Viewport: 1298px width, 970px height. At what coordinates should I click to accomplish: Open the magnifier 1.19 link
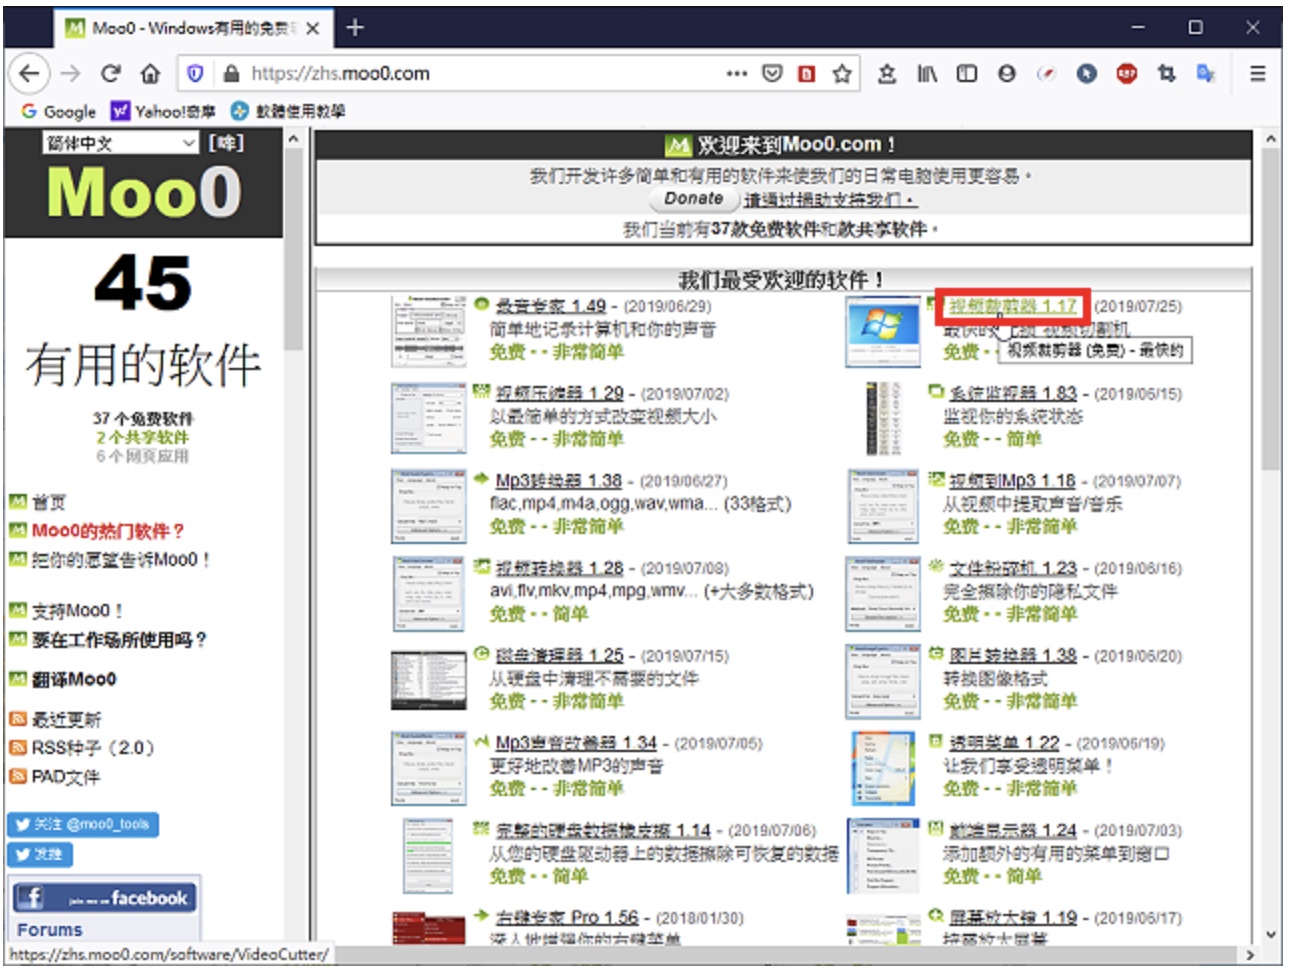click(x=1012, y=917)
